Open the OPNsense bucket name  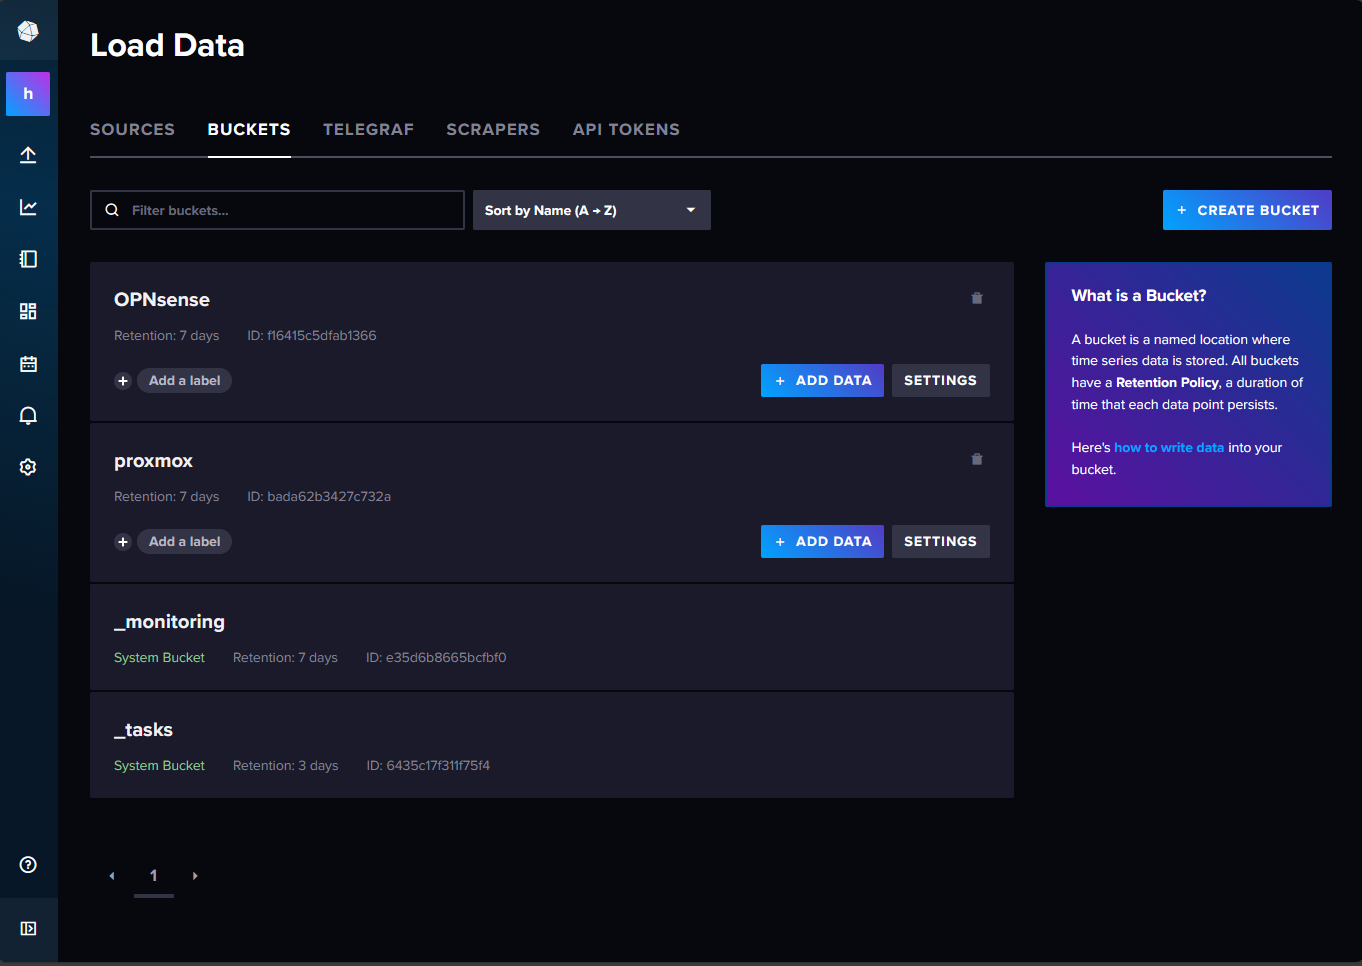pyautogui.click(x=162, y=299)
